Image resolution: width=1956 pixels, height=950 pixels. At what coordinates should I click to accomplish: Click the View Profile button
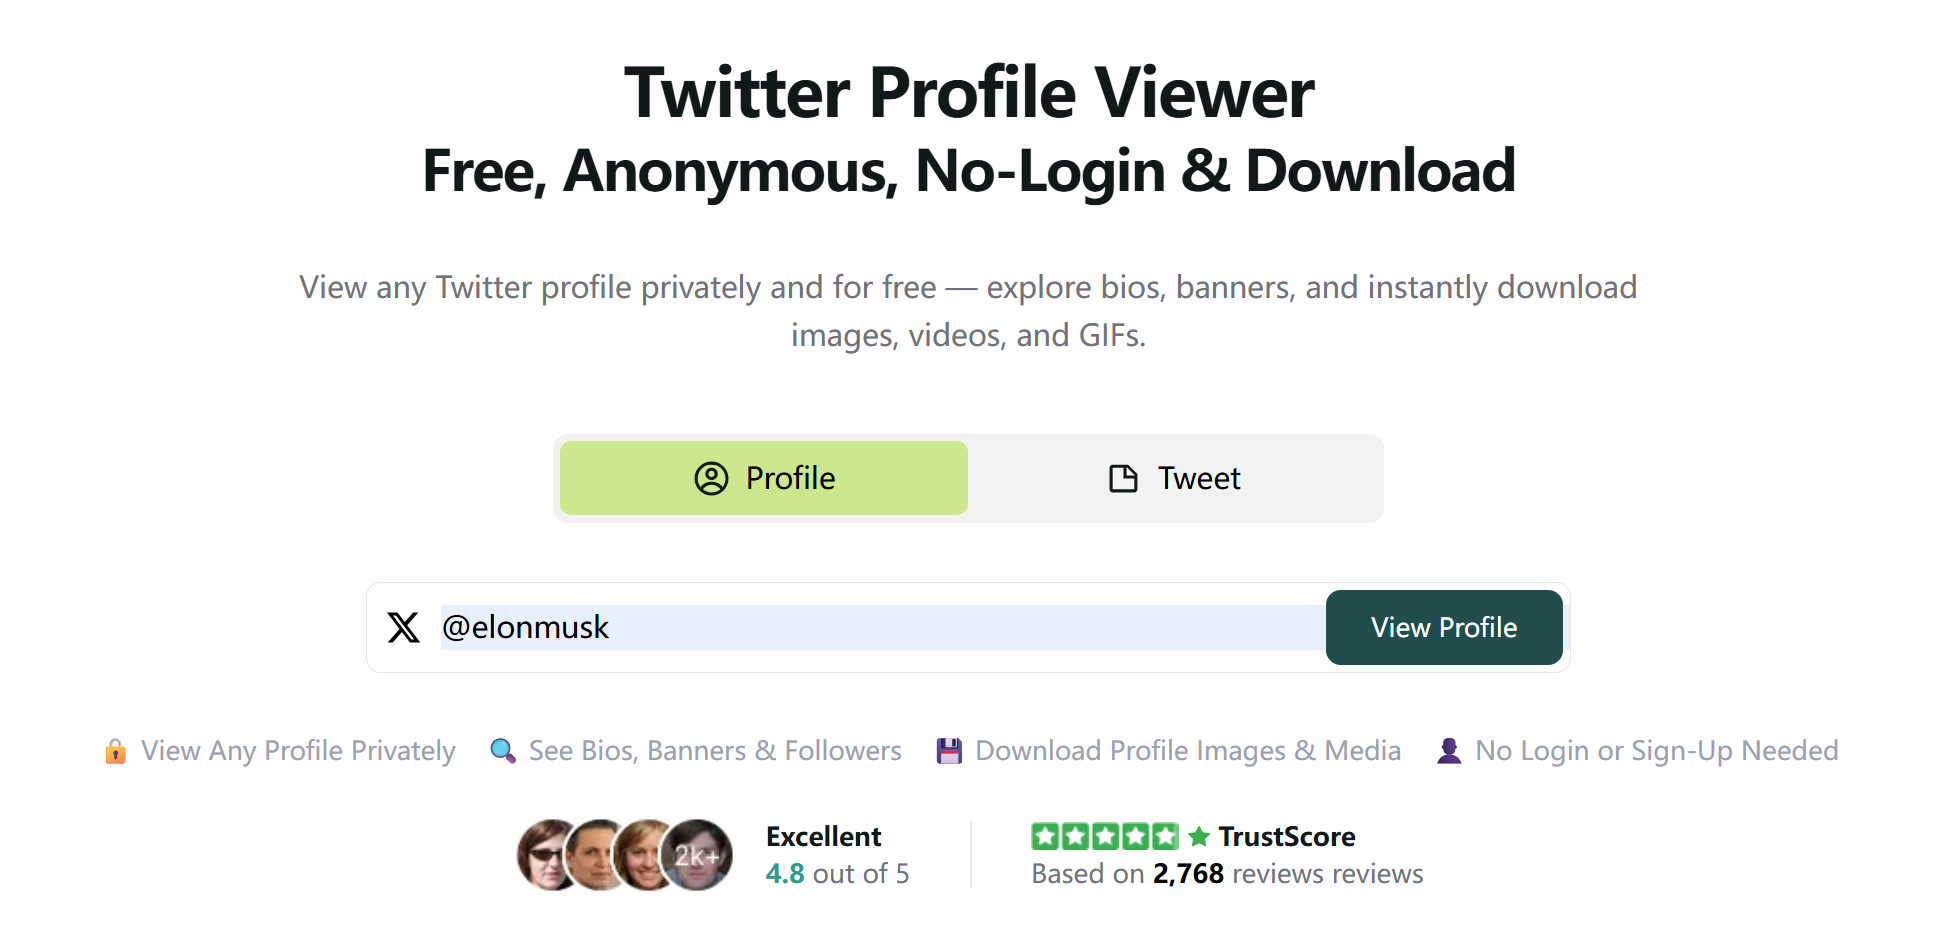point(1444,627)
